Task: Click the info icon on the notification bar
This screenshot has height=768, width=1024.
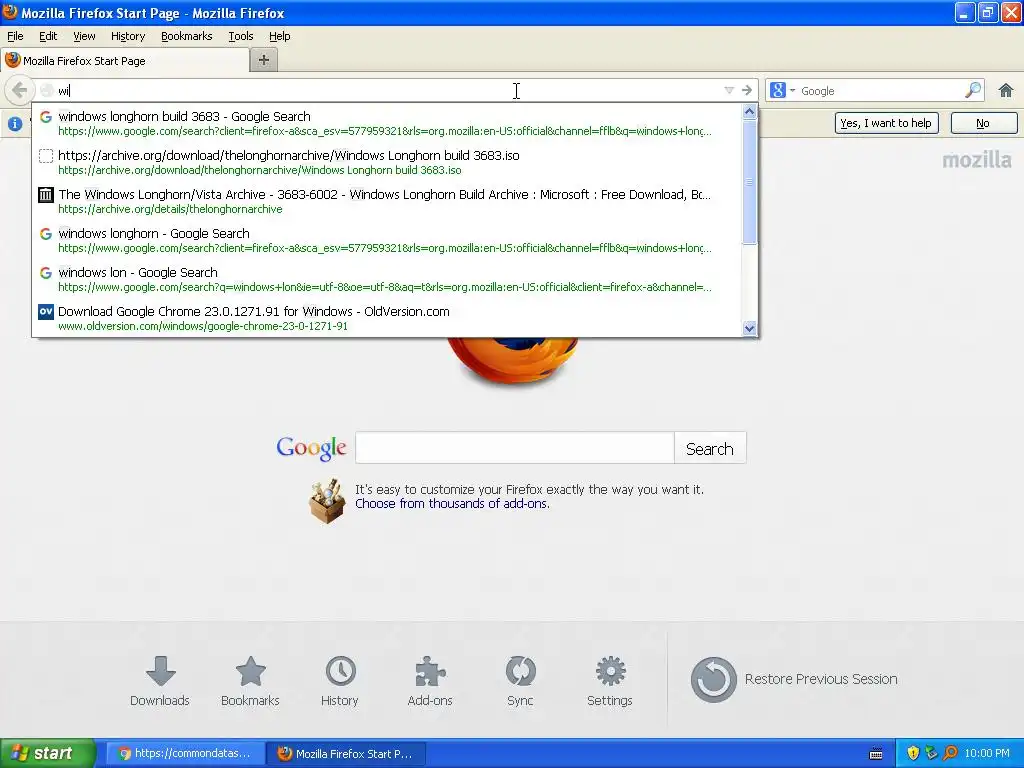Action: pyautogui.click(x=15, y=123)
